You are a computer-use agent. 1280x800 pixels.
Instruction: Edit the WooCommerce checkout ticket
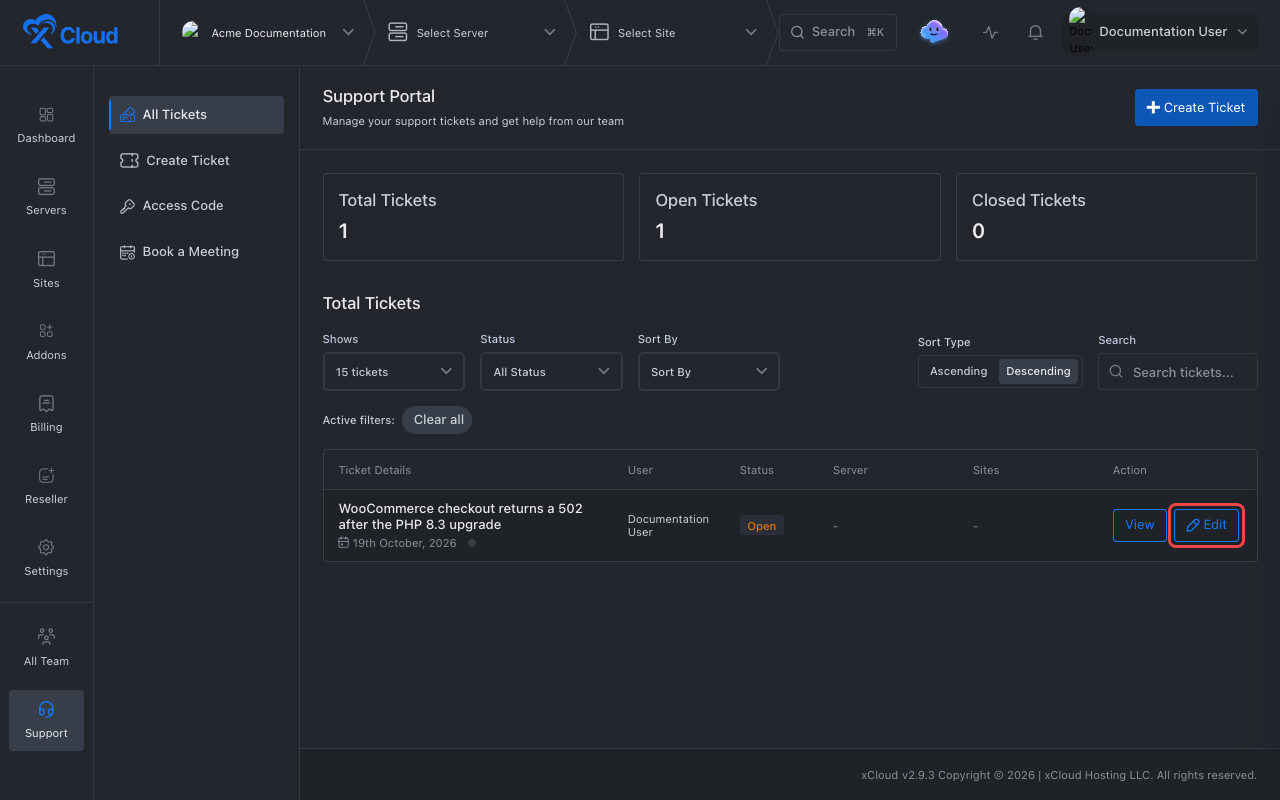pos(1206,525)
